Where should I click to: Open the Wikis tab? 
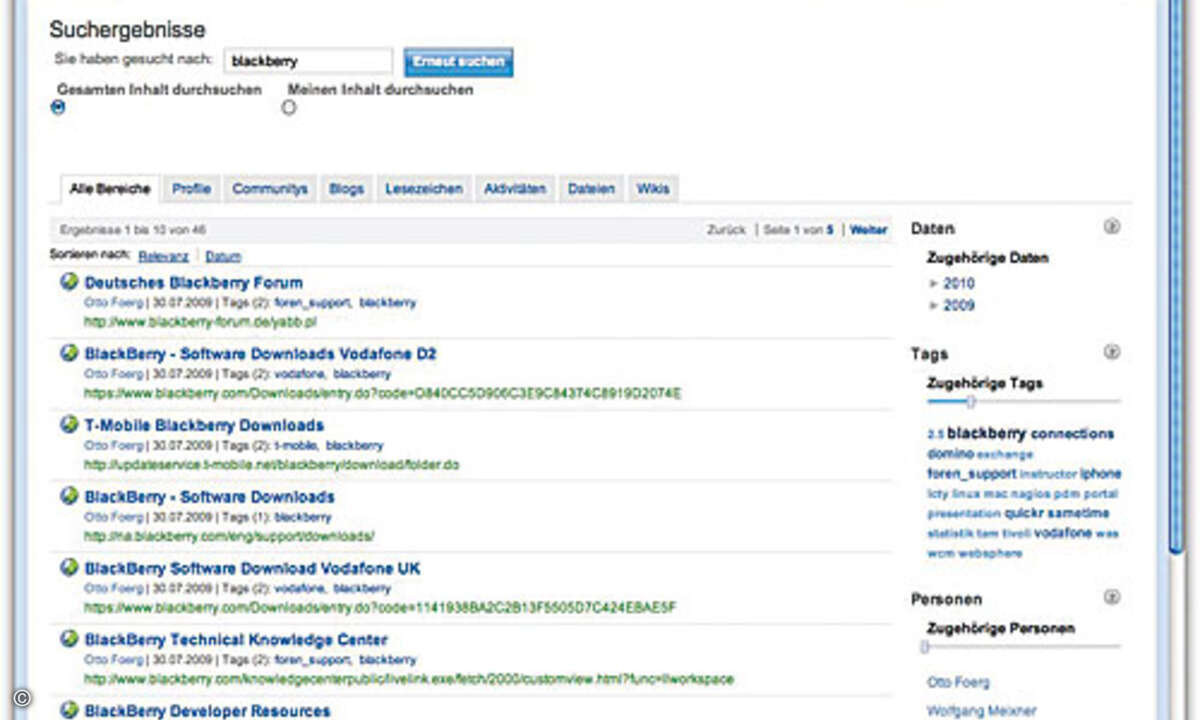coord(653,188)
